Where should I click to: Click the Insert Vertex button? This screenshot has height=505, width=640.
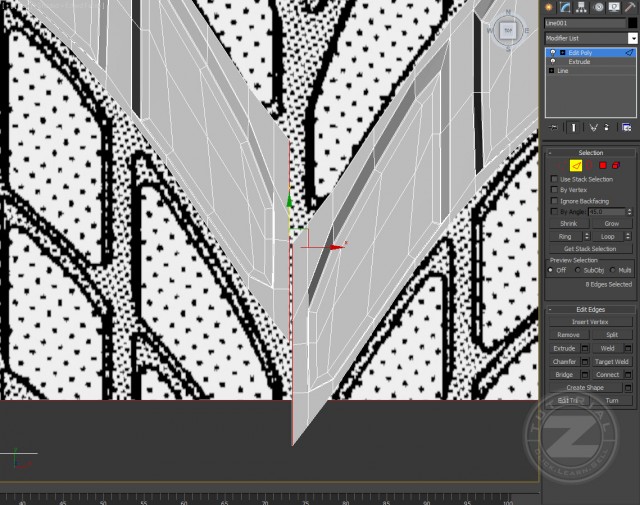coord(590,322)
